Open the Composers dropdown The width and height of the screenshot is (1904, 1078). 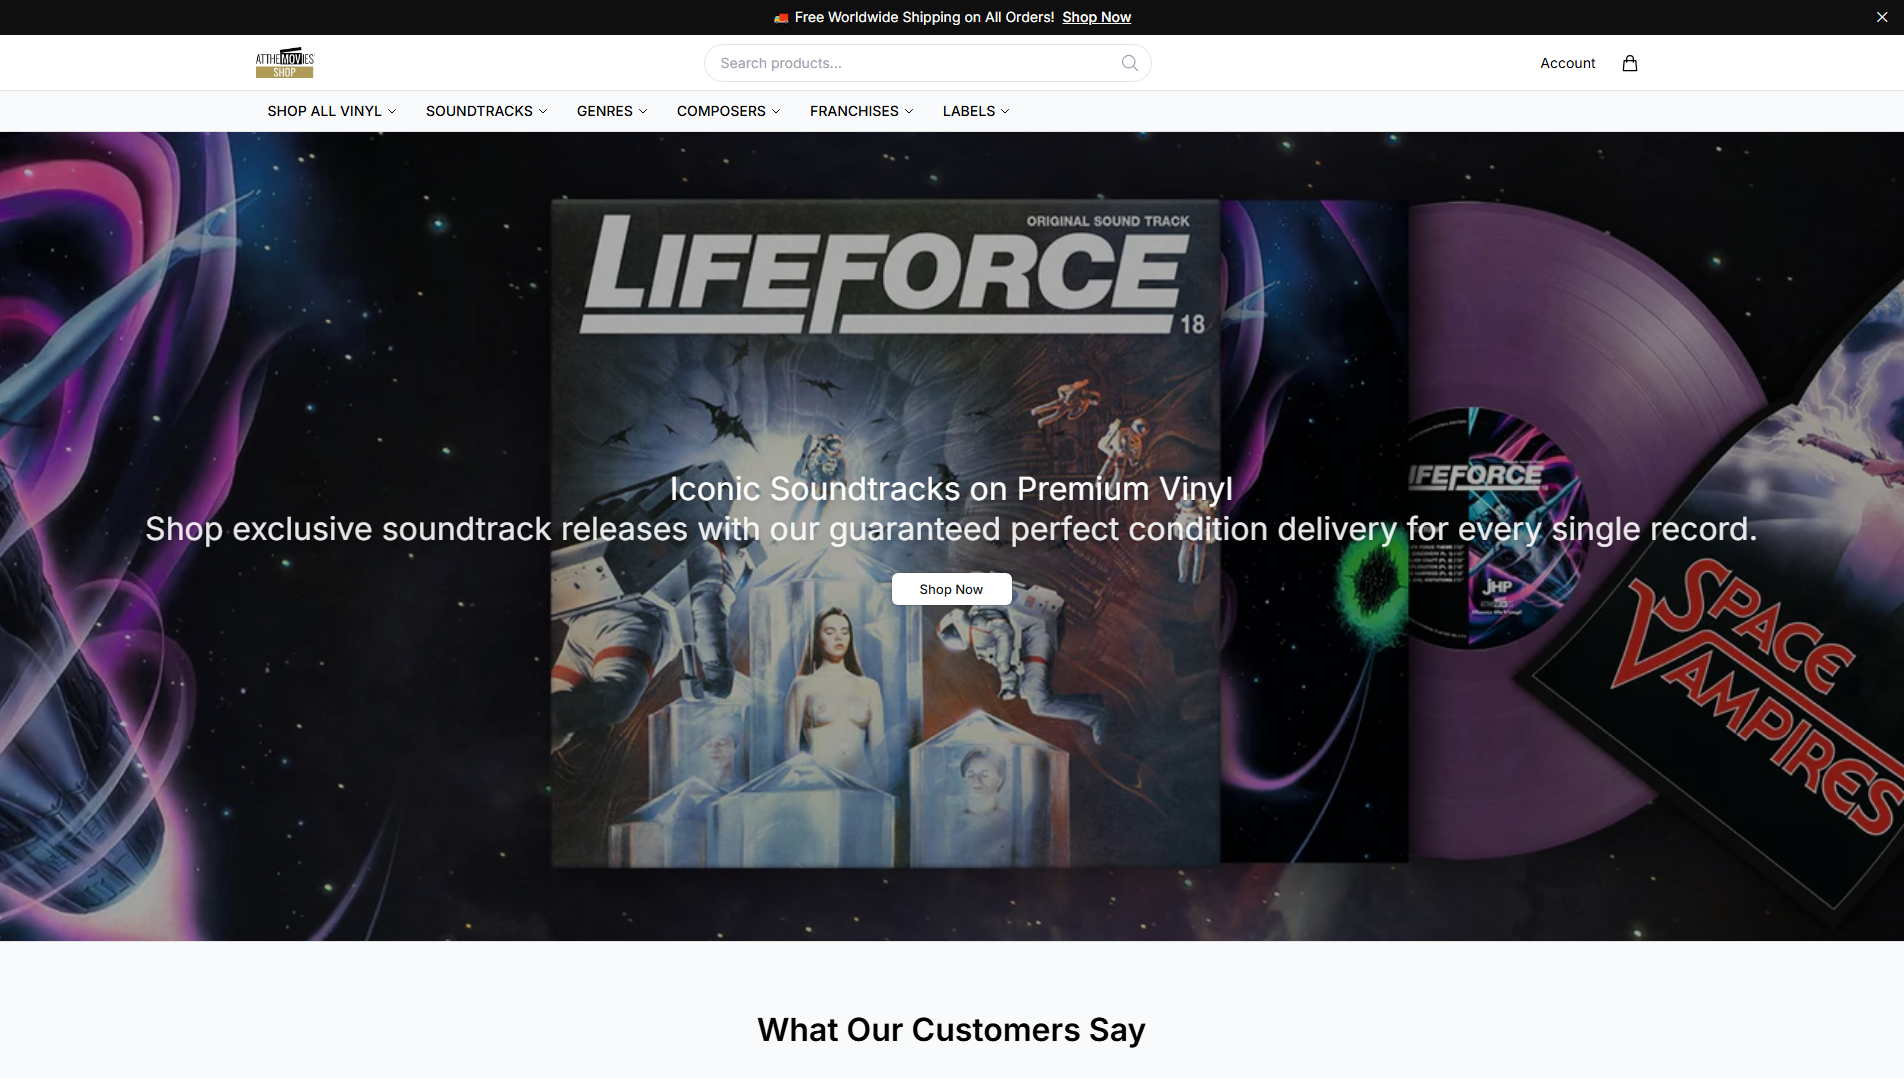point(729,111)
